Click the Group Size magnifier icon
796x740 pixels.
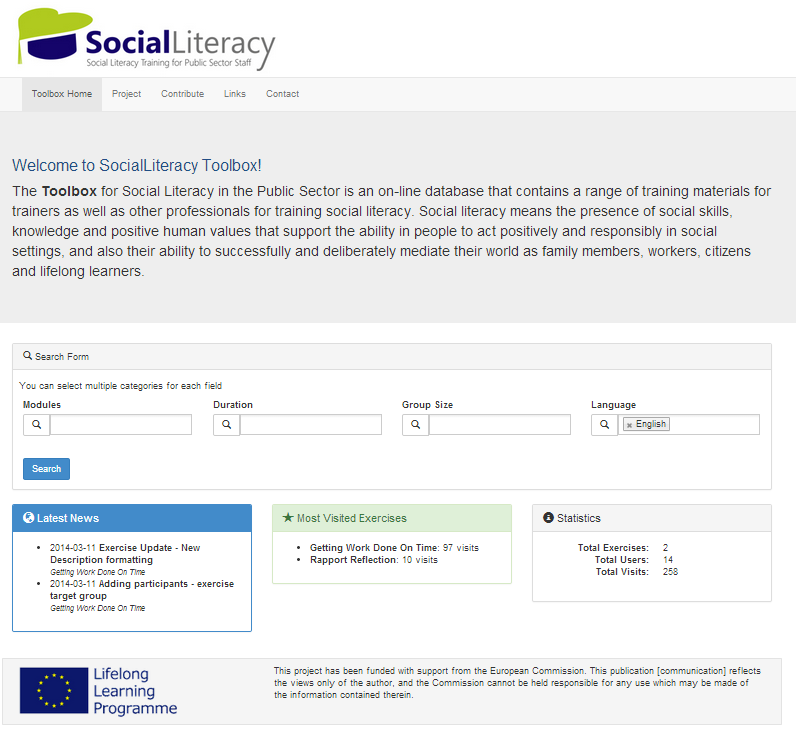tap(415, 424)
